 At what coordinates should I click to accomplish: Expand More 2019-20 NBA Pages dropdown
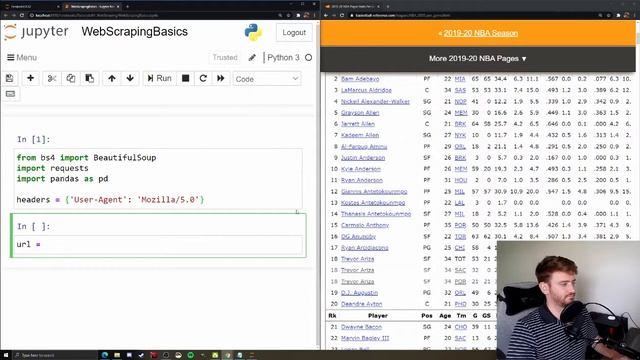[478, 59]
